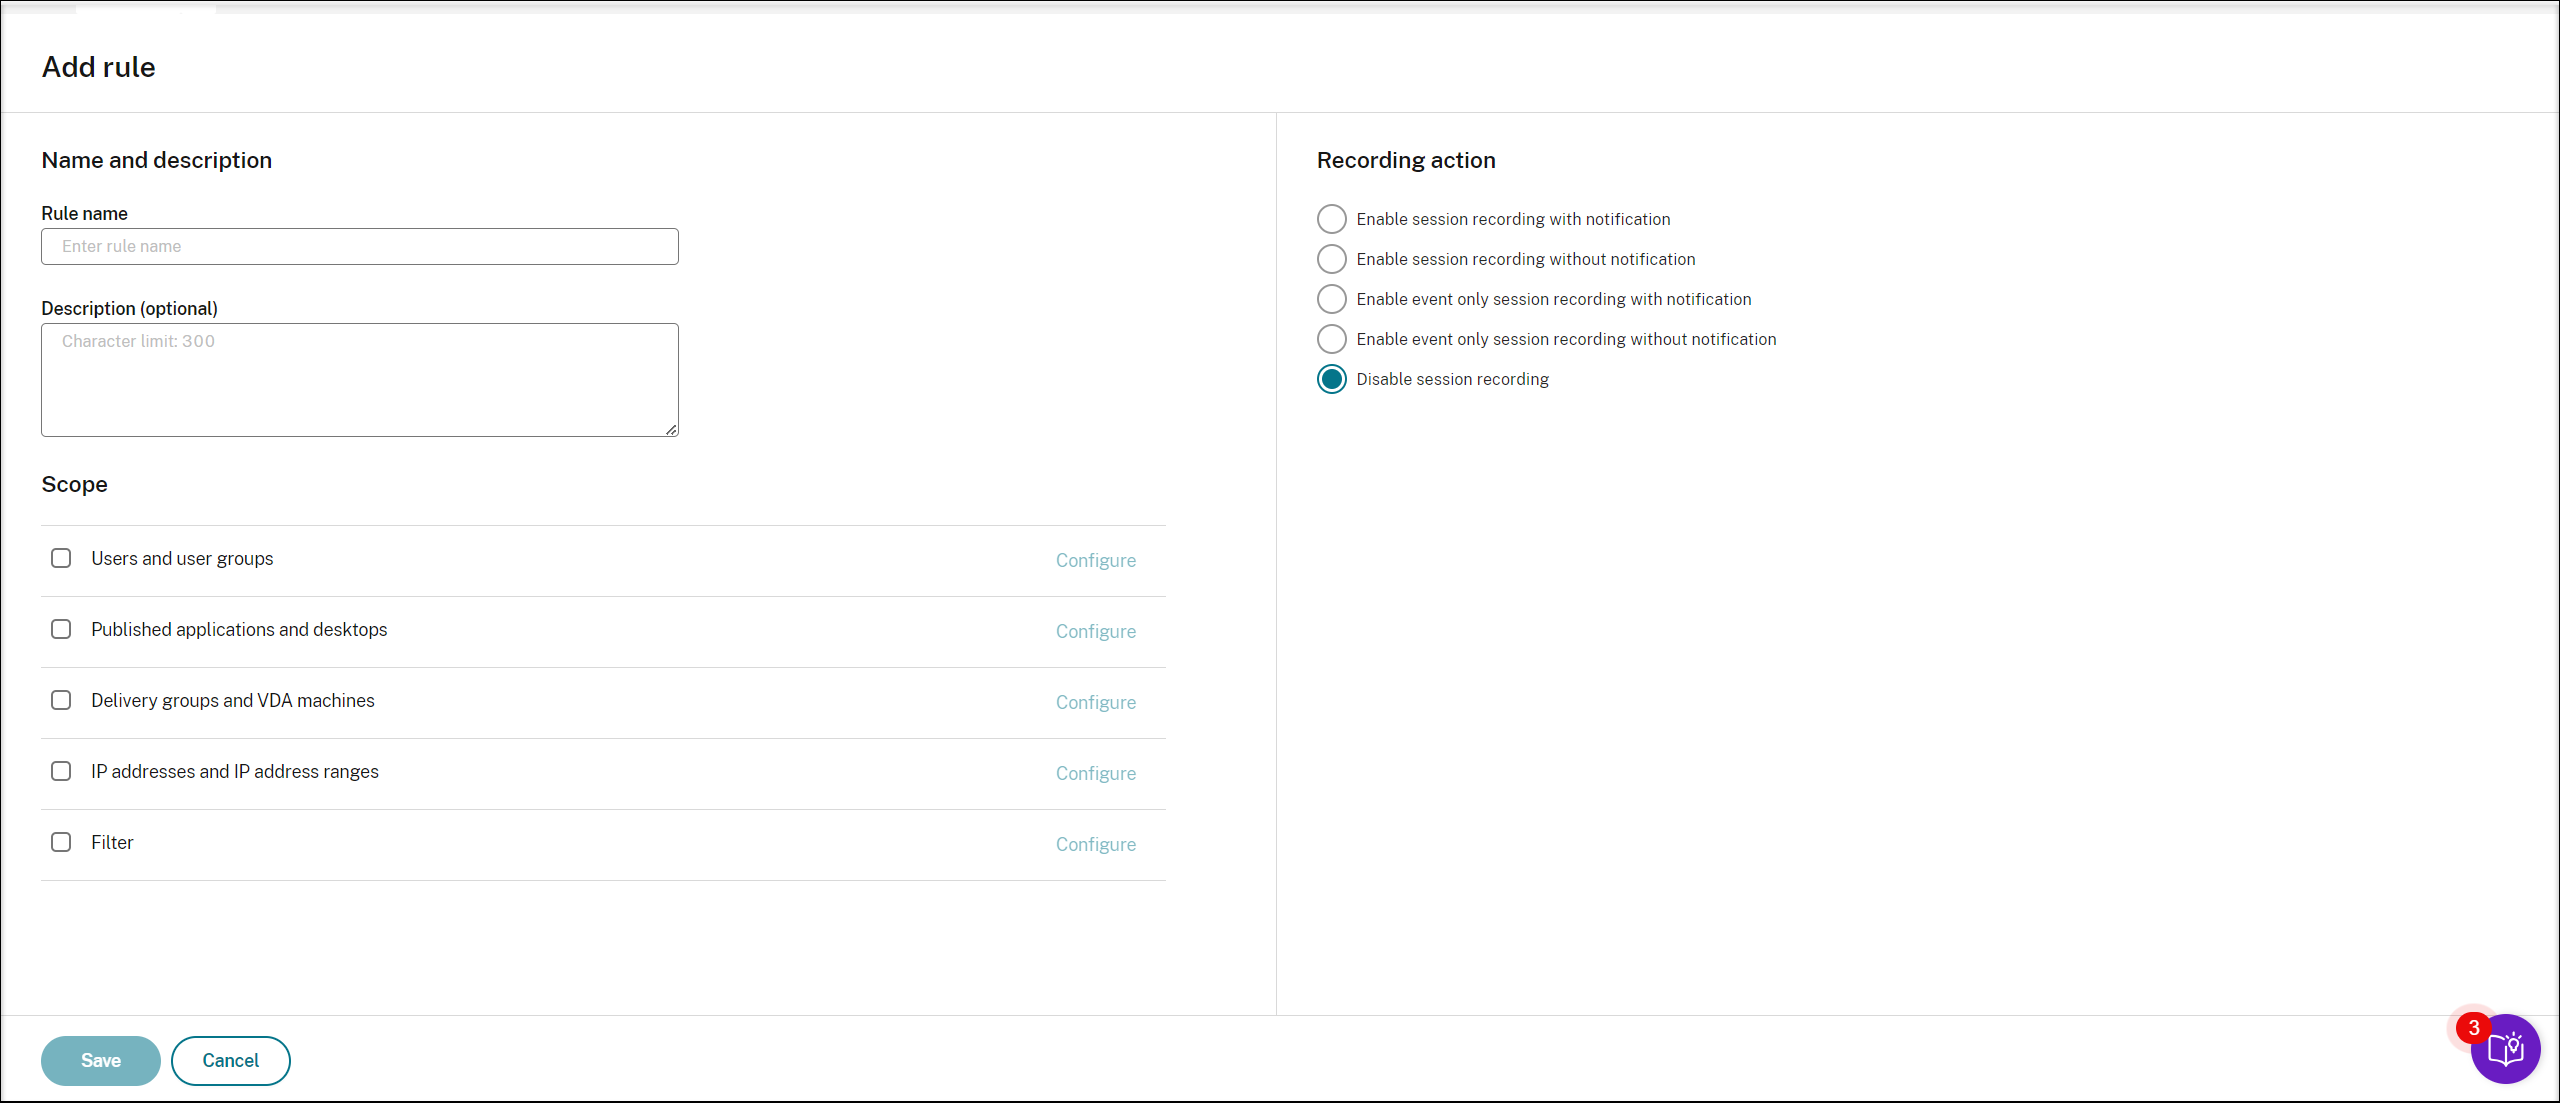Select Enable session recording with notification
This screenshot has width=2560, height=1103.
pos(1332,219)
